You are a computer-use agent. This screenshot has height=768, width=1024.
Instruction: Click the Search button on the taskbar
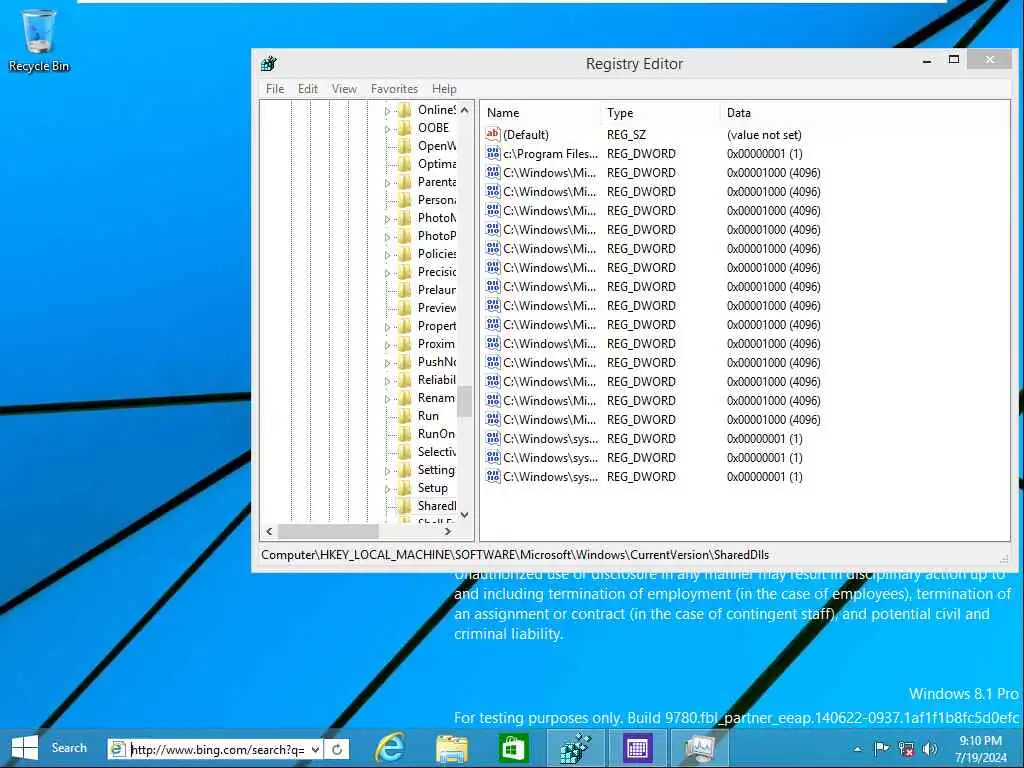(x=69, y=748)
